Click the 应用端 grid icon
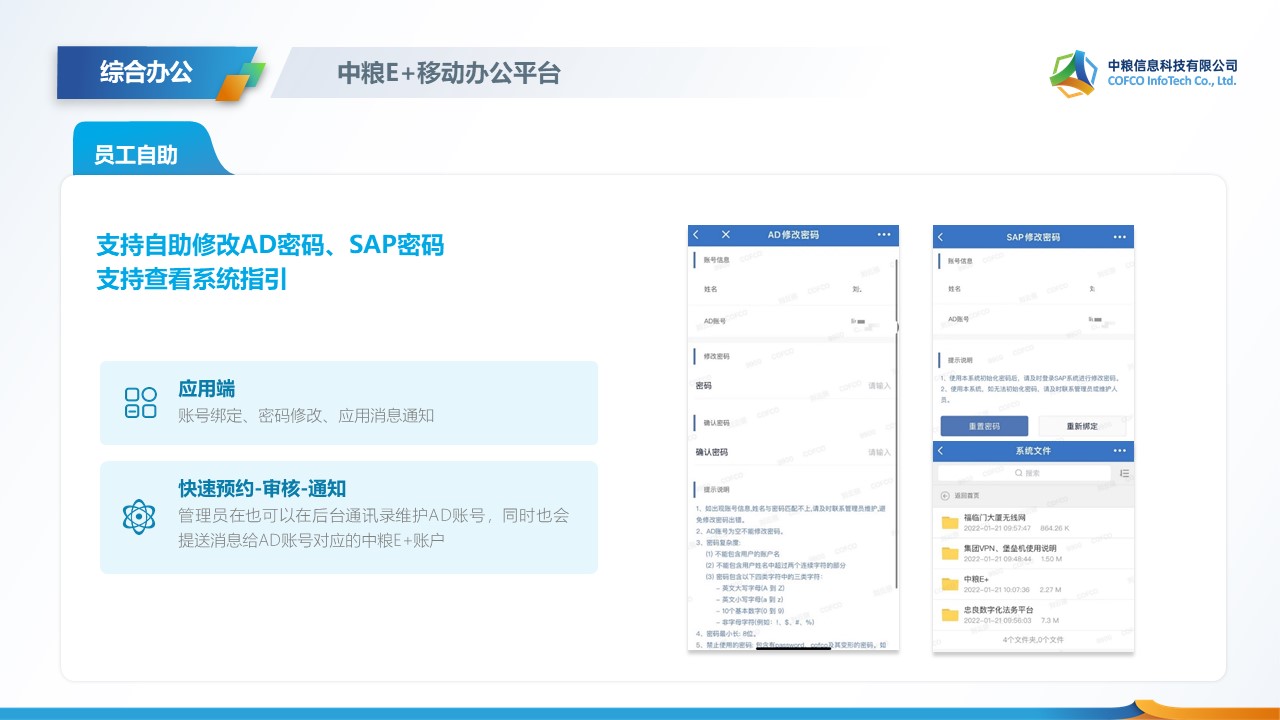1280x720 pixels. pyautogui.click(x=140, y=403)
